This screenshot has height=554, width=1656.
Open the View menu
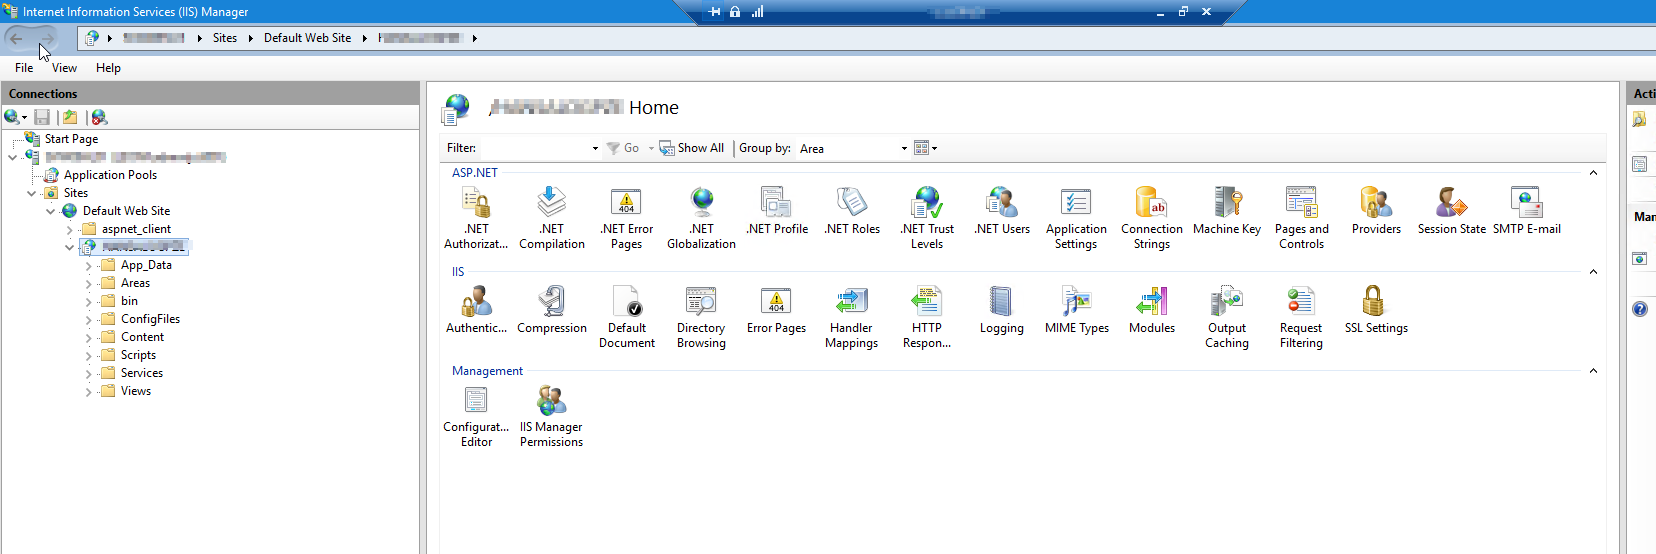pos(64,68)
